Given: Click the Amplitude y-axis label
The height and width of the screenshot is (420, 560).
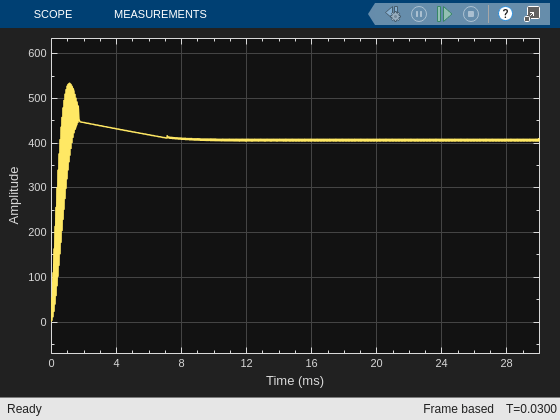Looking at the screenshot, I should click(14, 195).
